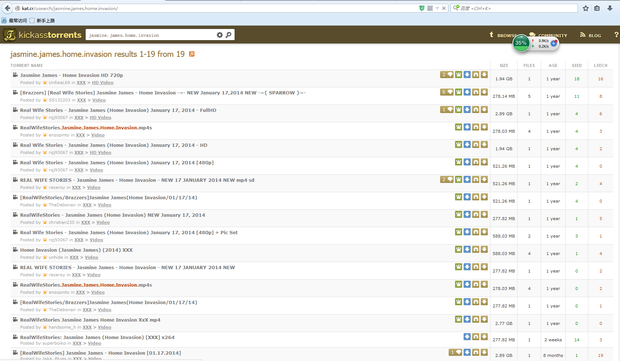Open the help question mark icon in the header
620x361 pixels.
616,35
